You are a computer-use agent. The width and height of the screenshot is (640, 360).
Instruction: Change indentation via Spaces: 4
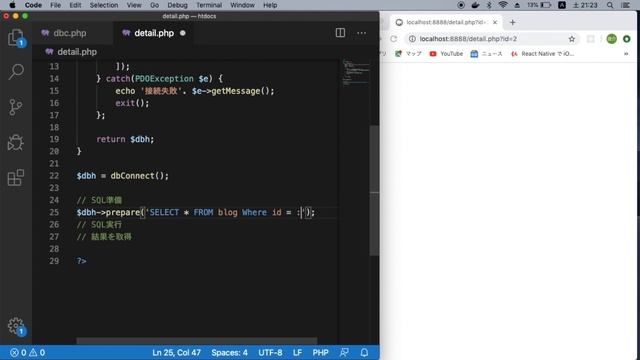pos(229,353)
